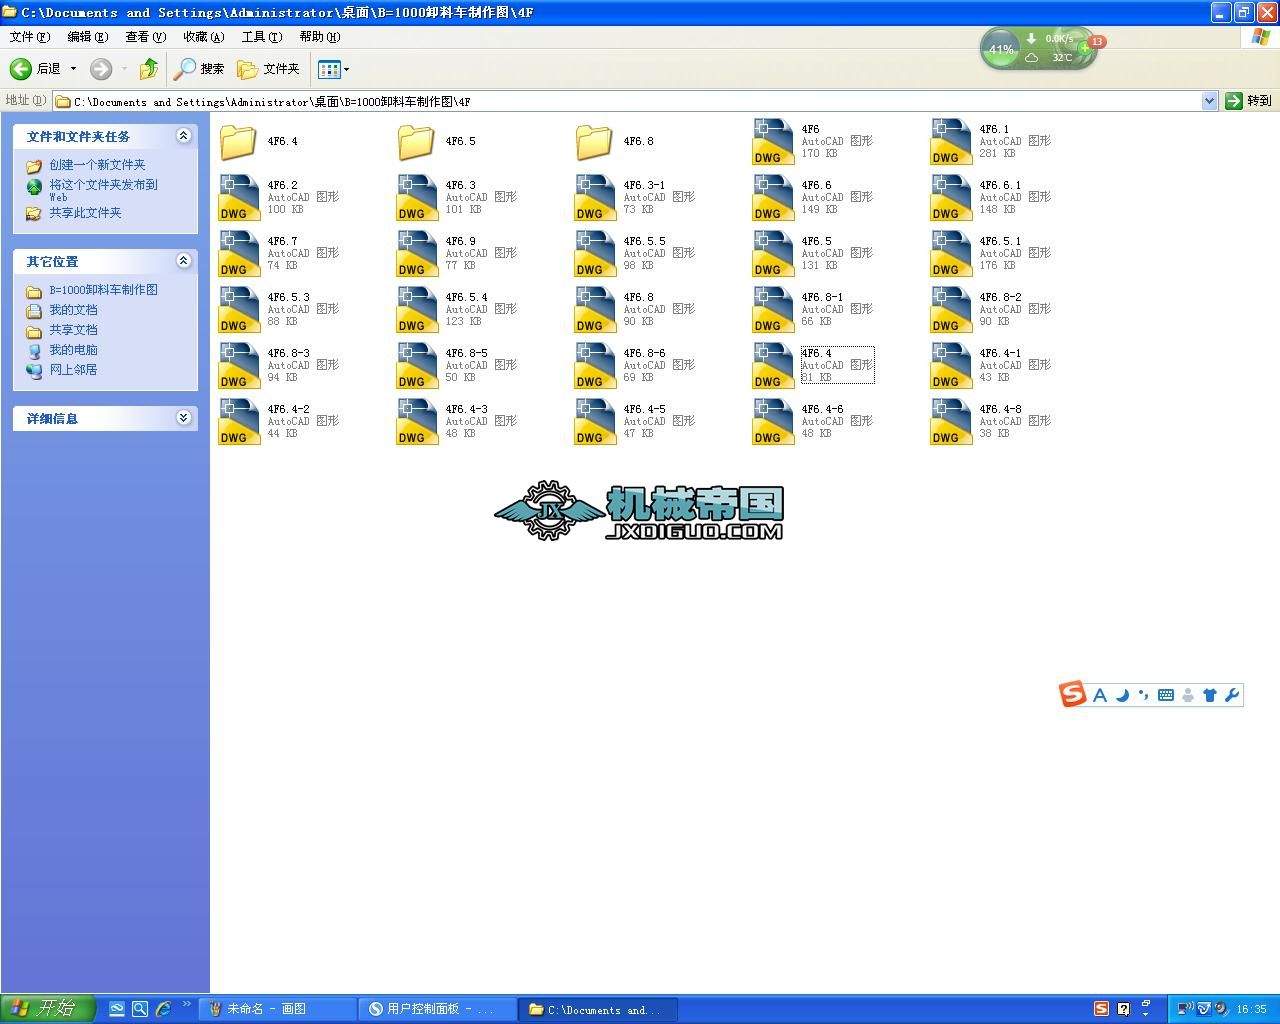Select the 4F6 DWG file icon (170 KB)
Viewport: 1280px width, 1024px height.
773,142
